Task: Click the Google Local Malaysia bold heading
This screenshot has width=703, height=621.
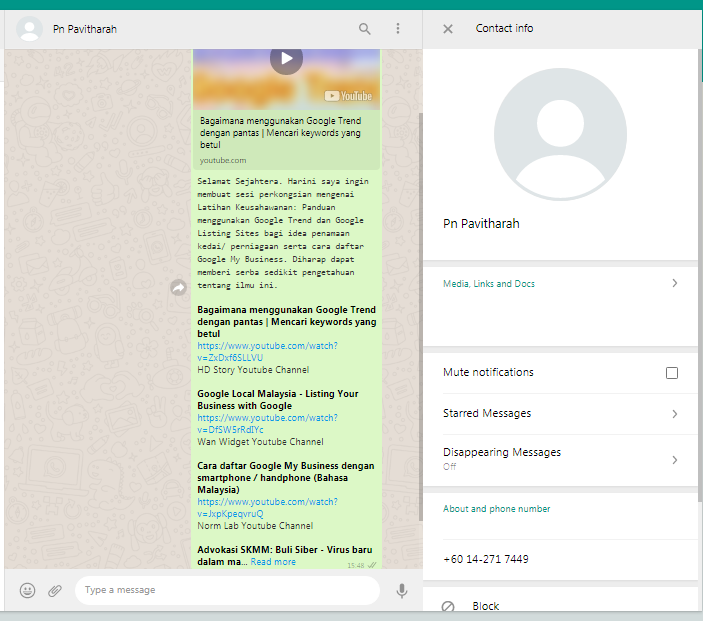Action: pos(278,400)
